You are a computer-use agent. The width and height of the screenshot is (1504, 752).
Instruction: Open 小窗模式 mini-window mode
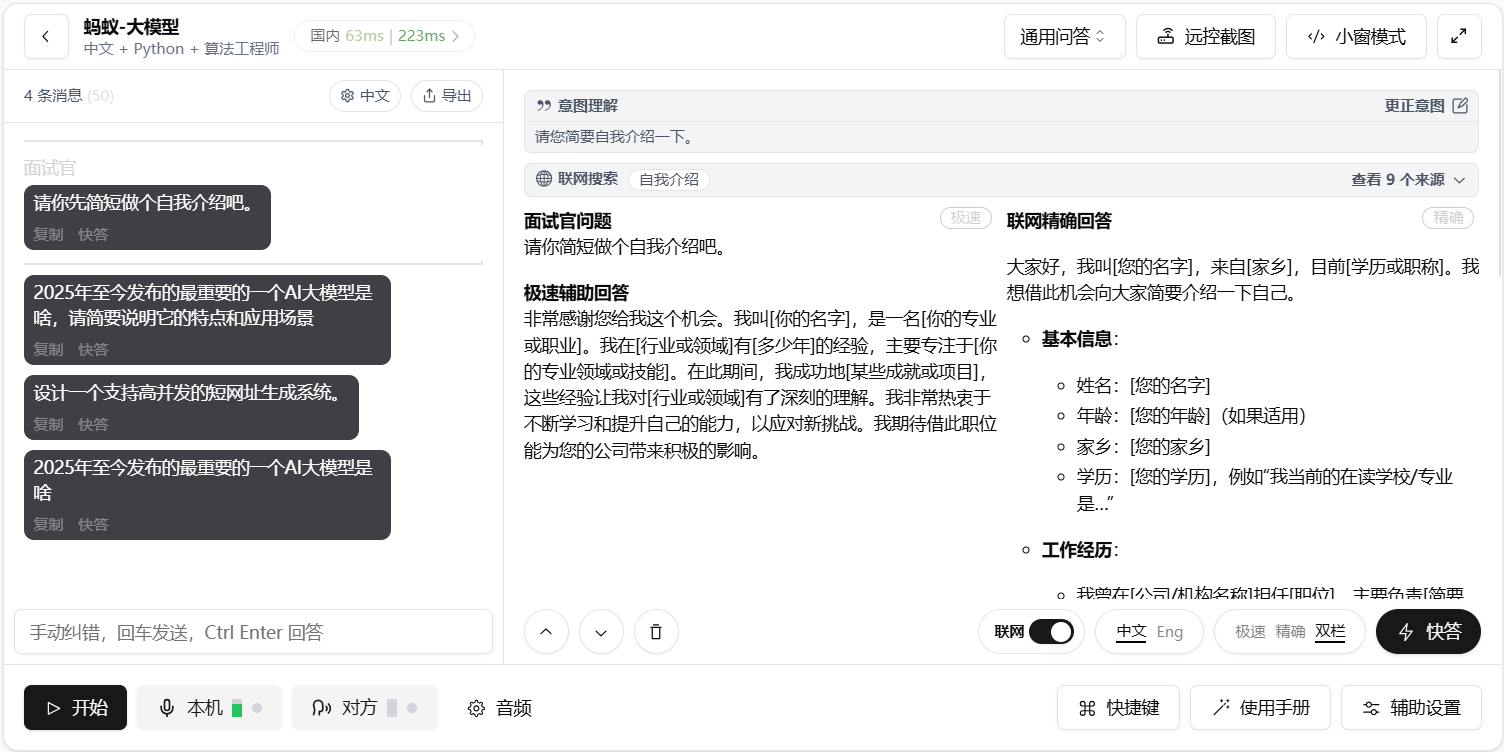point(1356,36)
